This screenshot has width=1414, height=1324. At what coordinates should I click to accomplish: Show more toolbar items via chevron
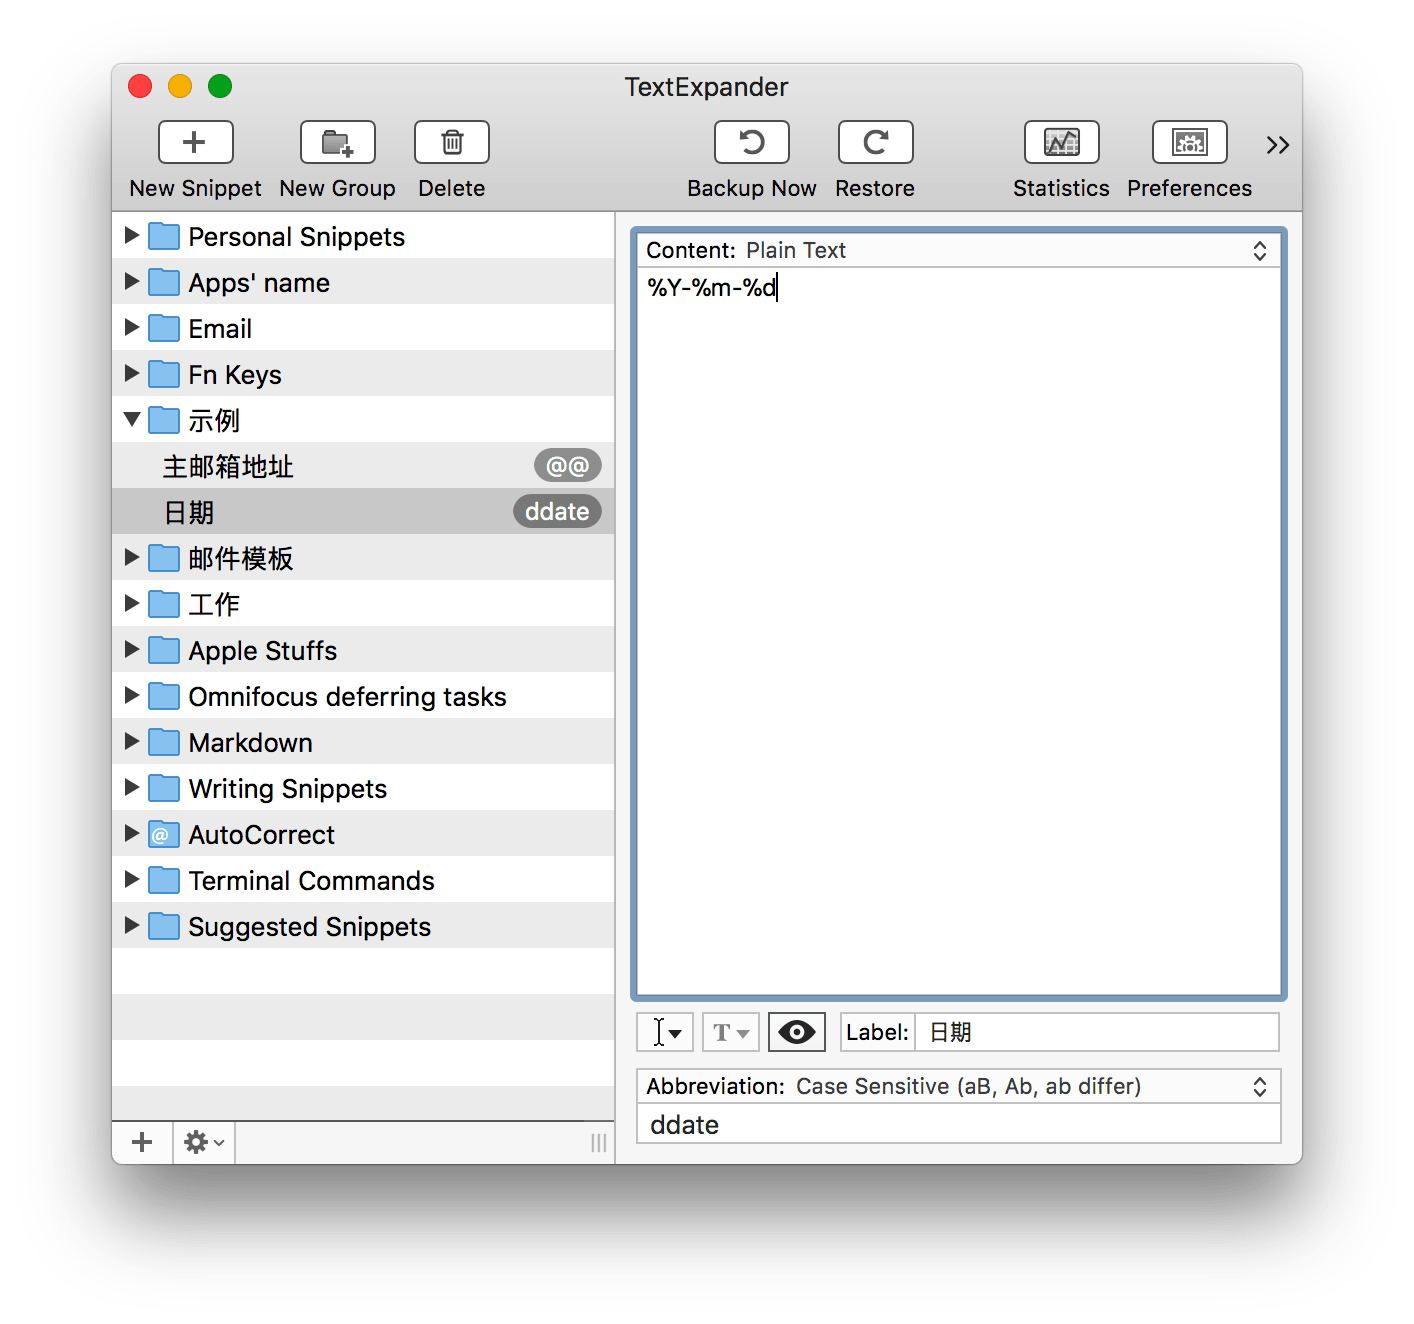pos(1277,145)
